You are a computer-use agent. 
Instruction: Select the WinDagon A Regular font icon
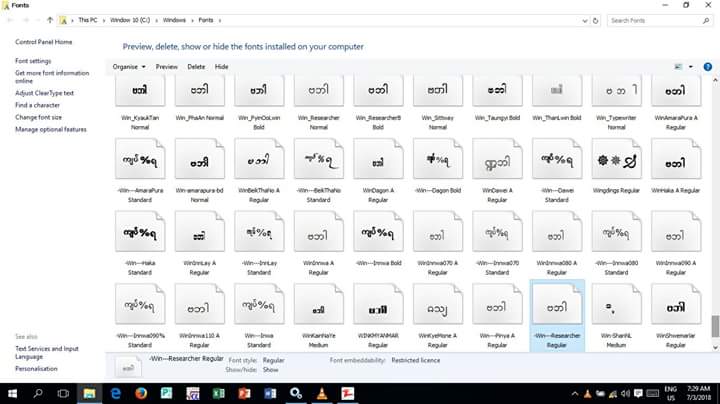pyautogui.click(x=378, y=159)
